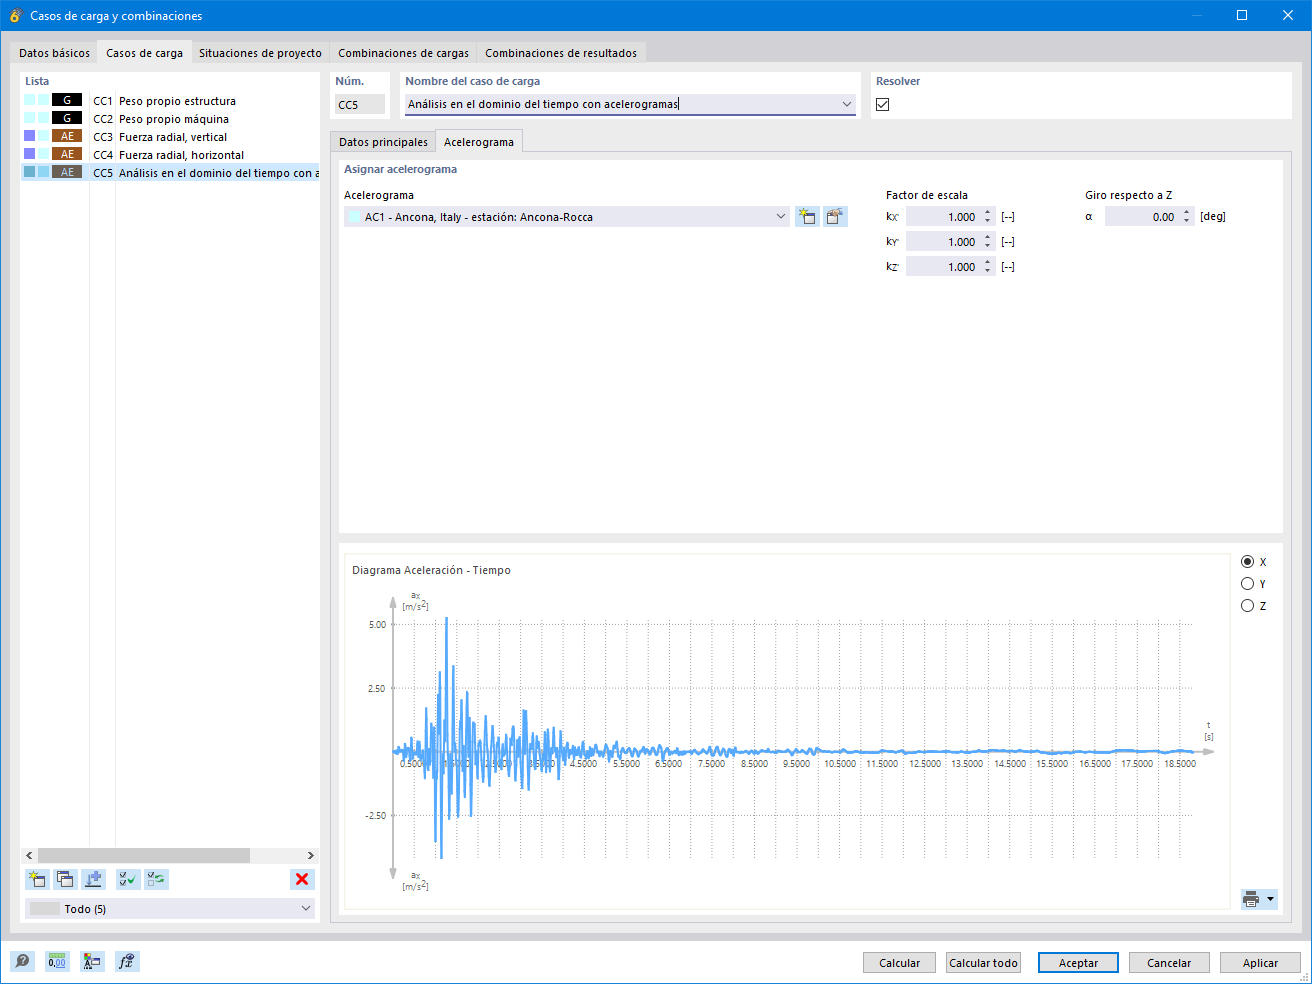Click the AE category badge of CC4

tap(67, 154)
